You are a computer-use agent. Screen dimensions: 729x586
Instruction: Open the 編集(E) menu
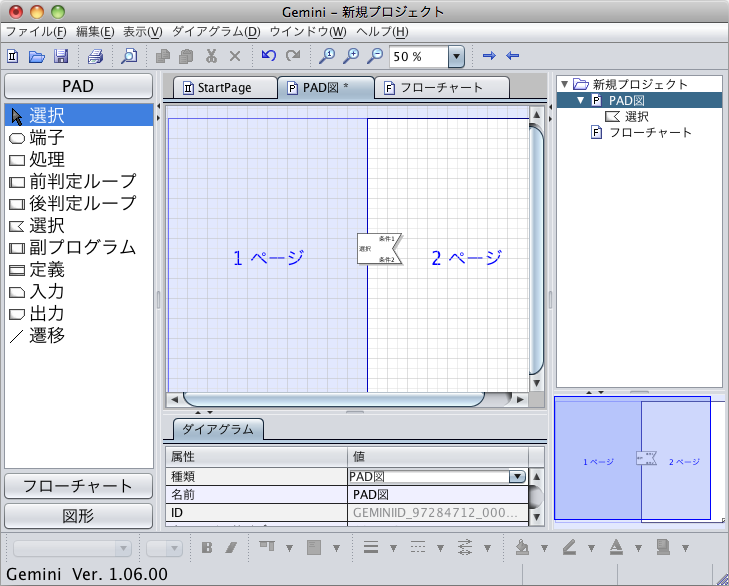tap(95, 32)
